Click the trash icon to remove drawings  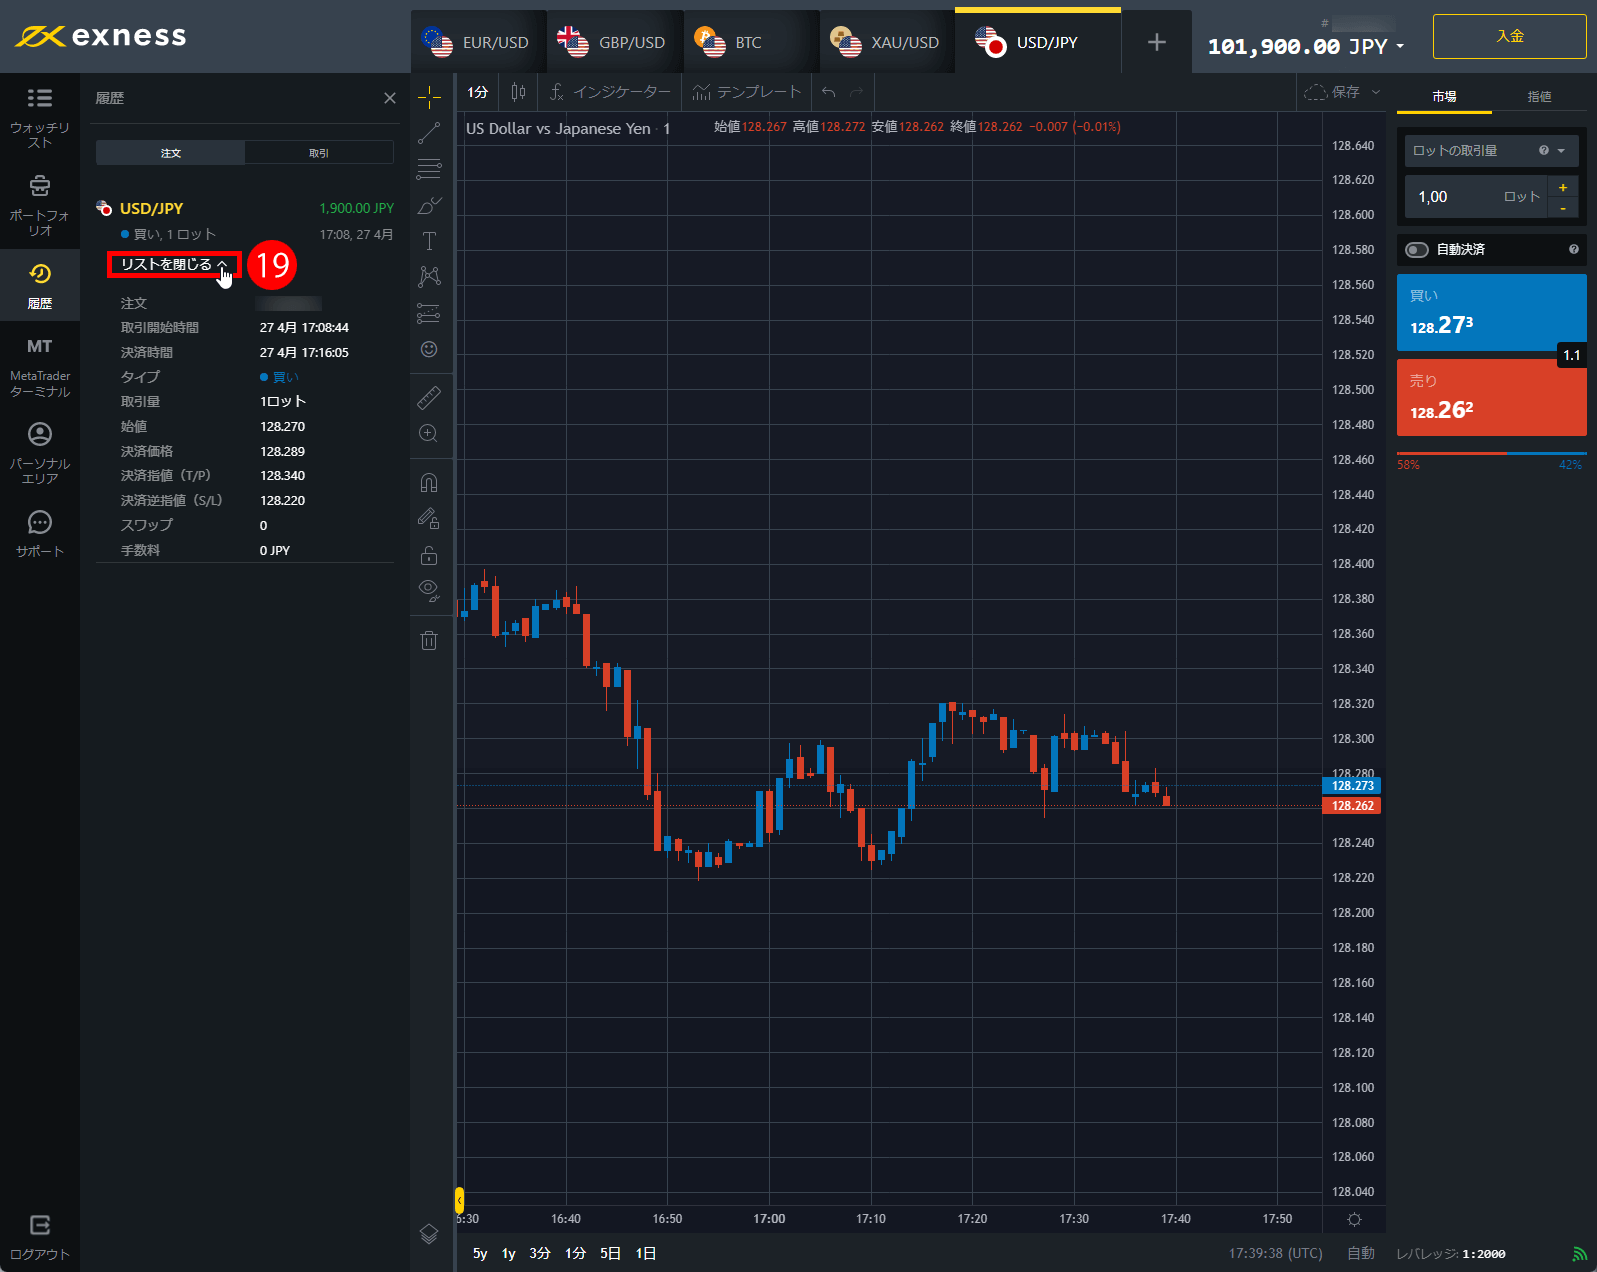429,641
